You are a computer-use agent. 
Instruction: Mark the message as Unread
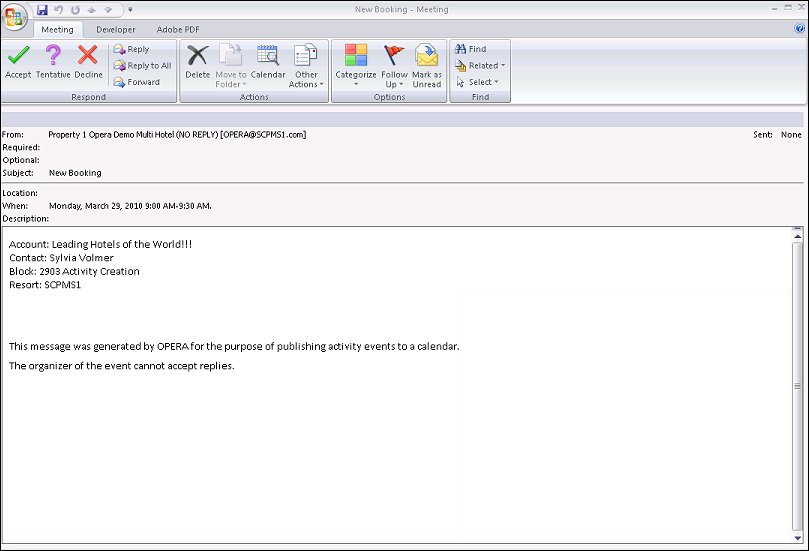(427, 66)
